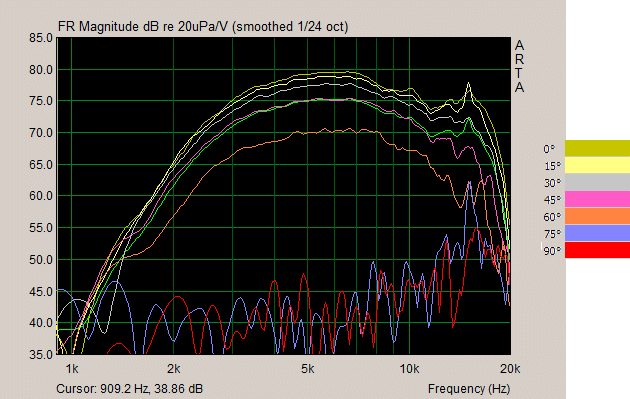Click the 60° orange legend swatch
The width and height of the screenshot is (630, 399).
[x=597, y=216]
